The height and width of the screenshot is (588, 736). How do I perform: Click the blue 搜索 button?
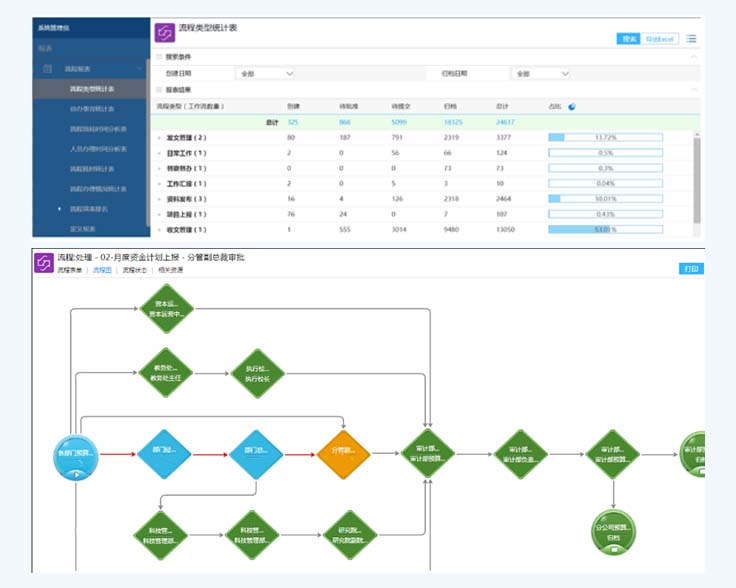click(x=629, y=39)
